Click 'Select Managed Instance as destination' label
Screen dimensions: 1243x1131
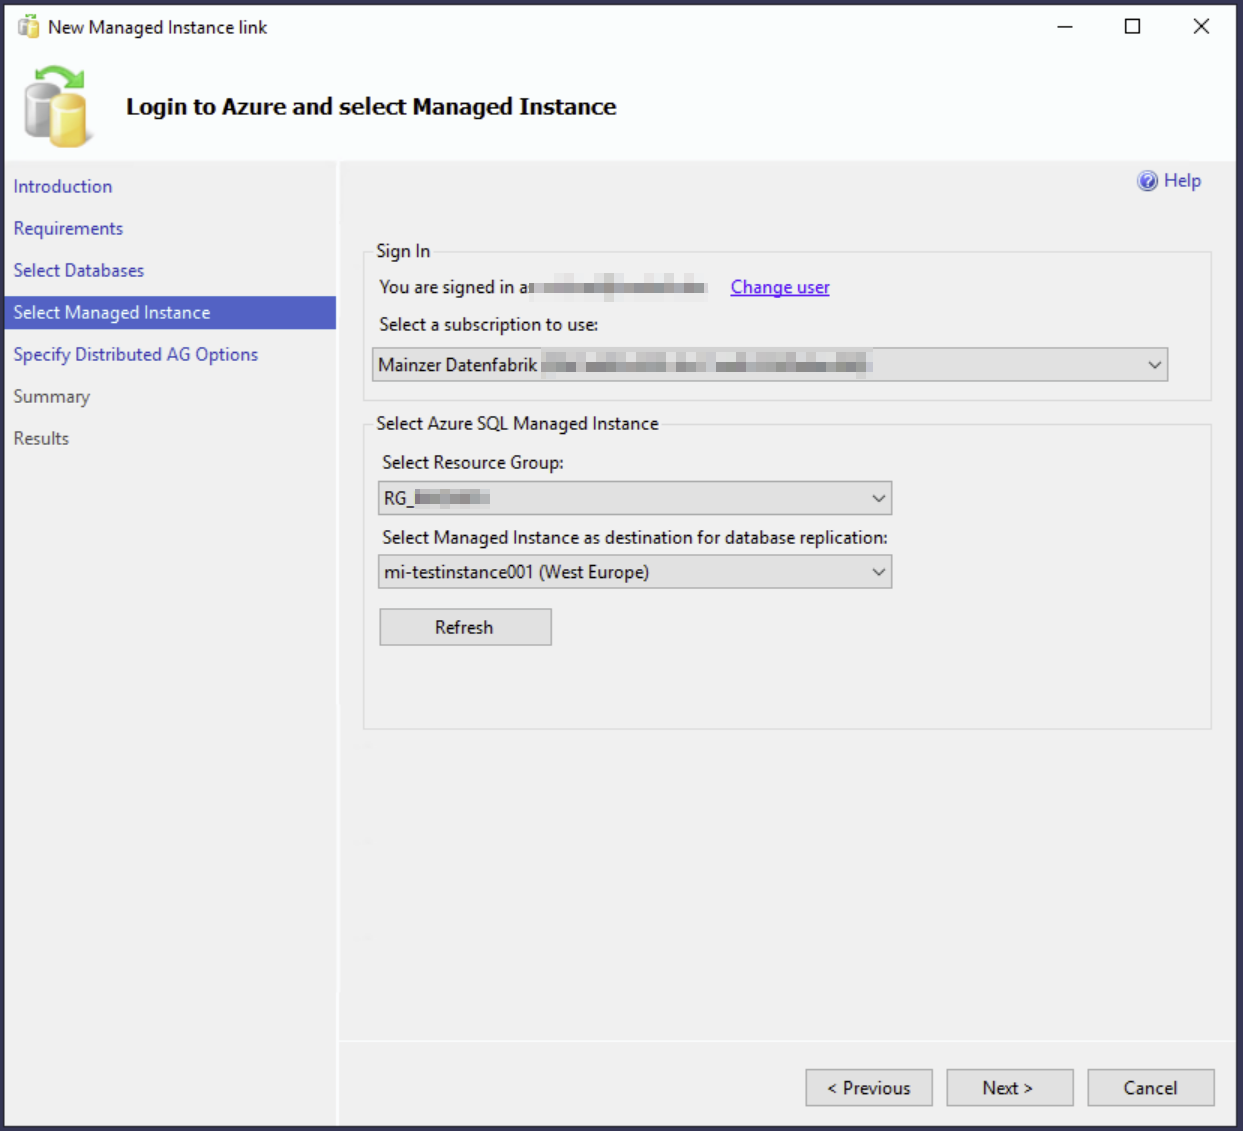pyautogui.click(x=635, y=538)
